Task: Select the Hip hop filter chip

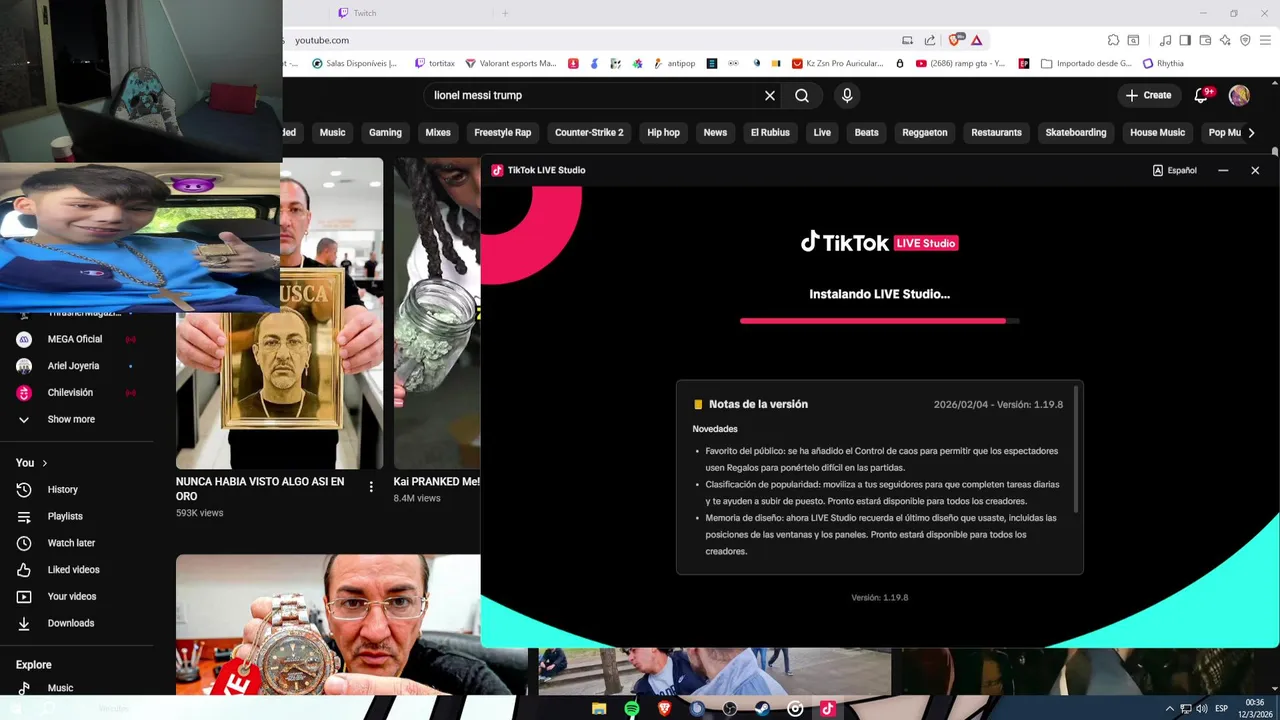Action: (x=663, y=132)
